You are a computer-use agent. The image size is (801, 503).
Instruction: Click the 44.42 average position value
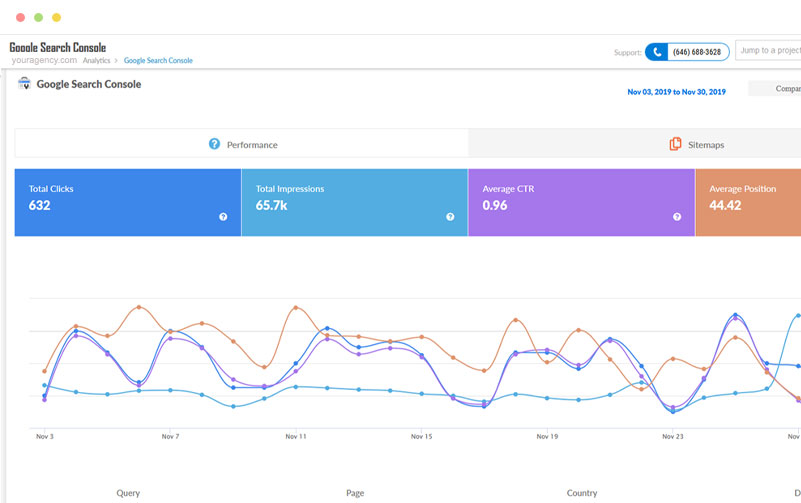click(725, 205)
